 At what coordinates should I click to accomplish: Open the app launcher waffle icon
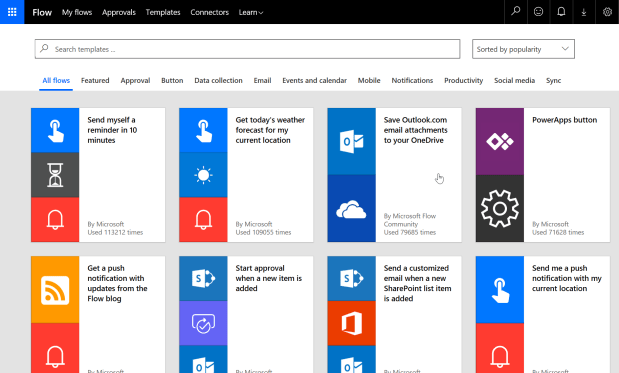[x=12, y=12]
